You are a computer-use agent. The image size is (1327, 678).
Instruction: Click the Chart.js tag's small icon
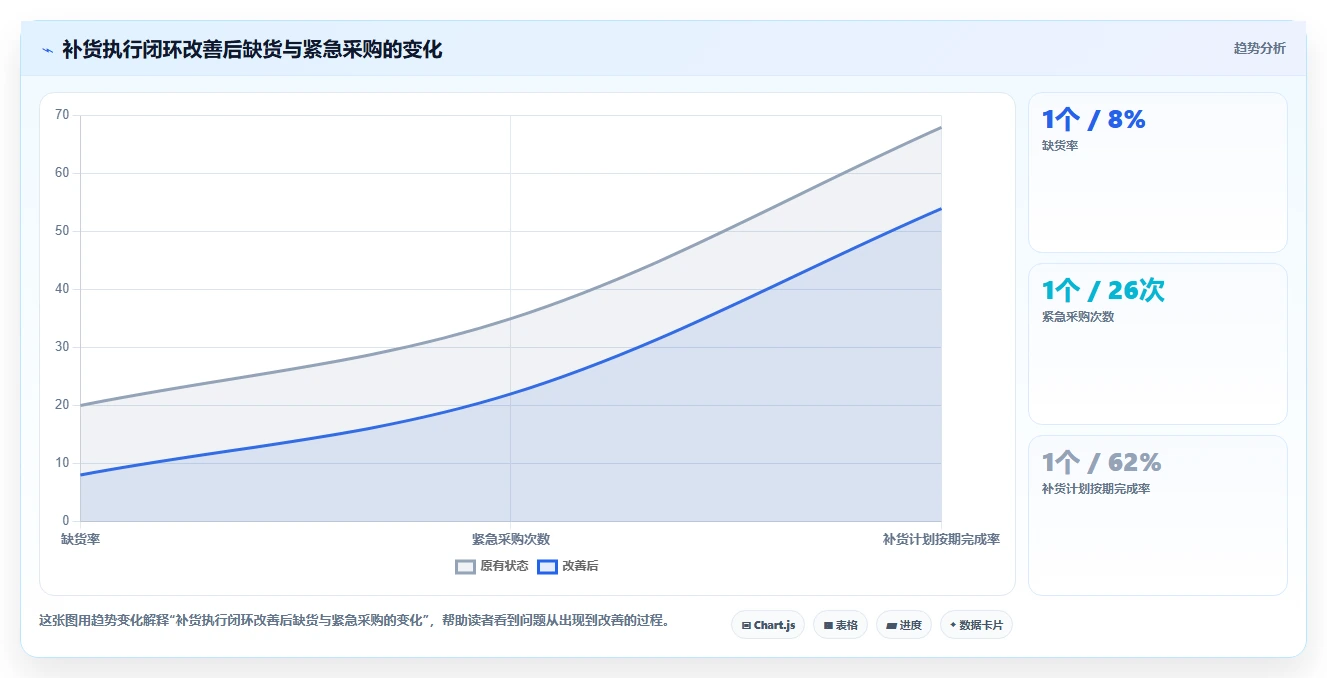point(746,625)
